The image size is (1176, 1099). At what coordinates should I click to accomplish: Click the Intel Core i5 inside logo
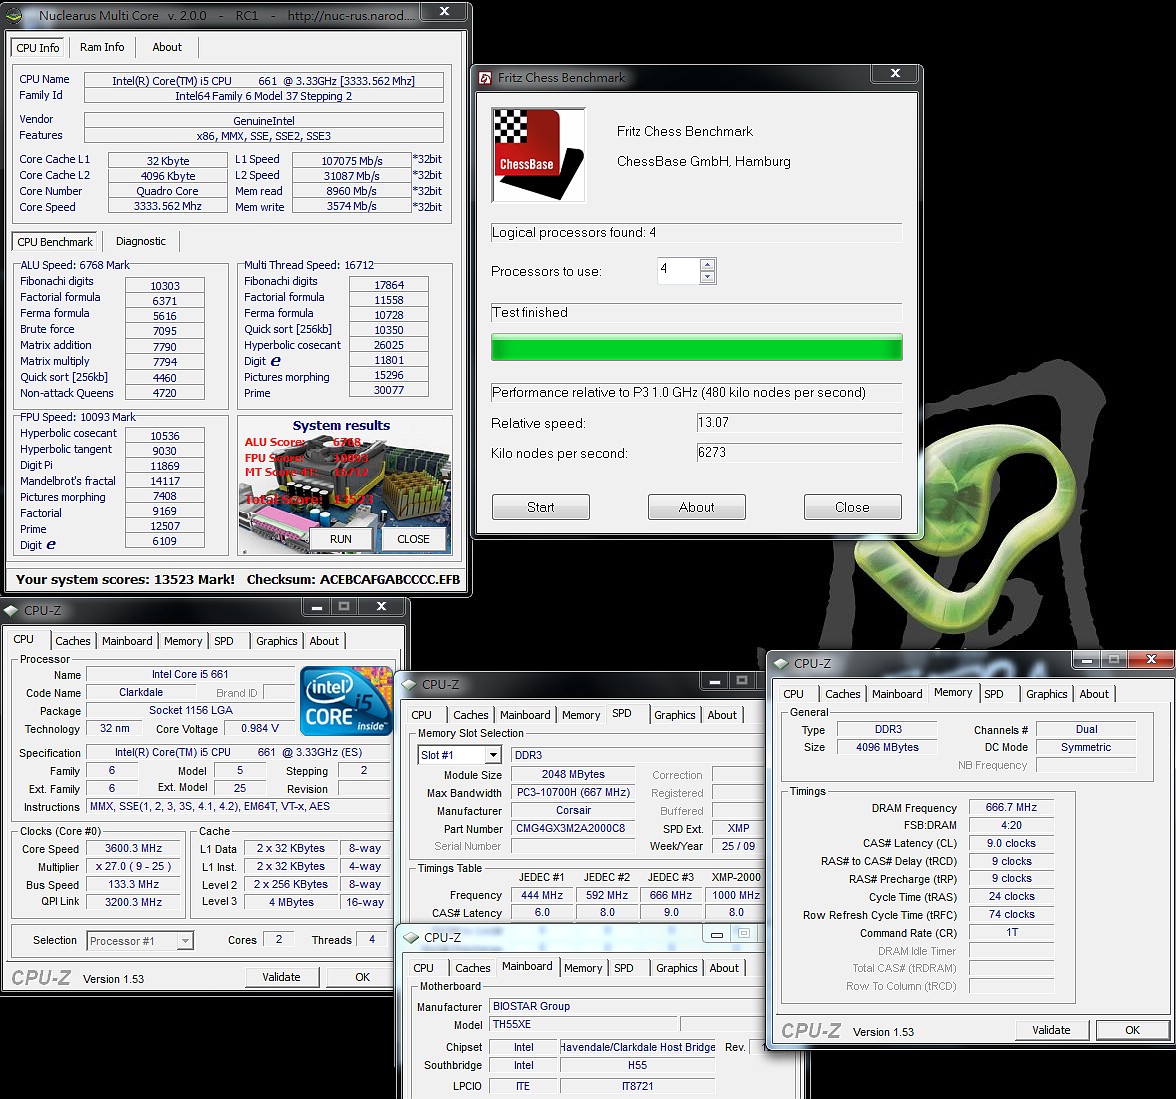pyautogui.click(x=346, y=701)
